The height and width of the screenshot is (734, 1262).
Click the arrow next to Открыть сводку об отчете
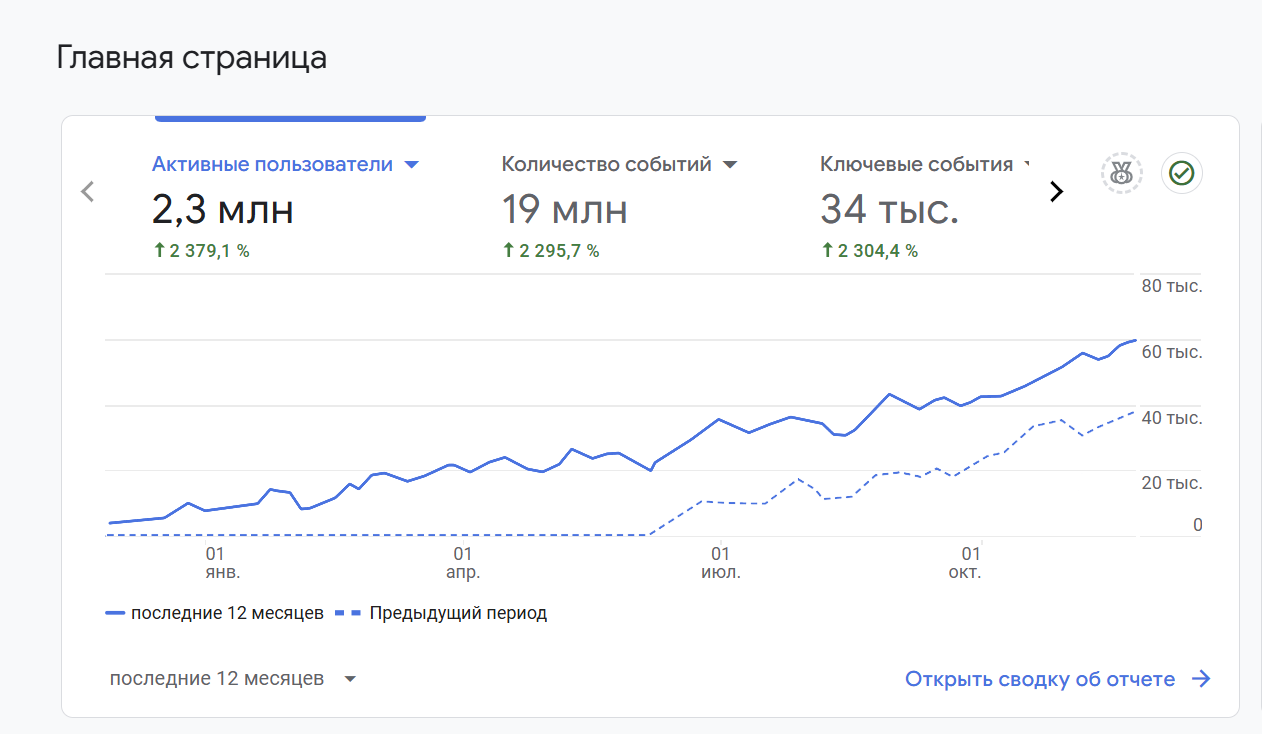(x=1201, y=679)
